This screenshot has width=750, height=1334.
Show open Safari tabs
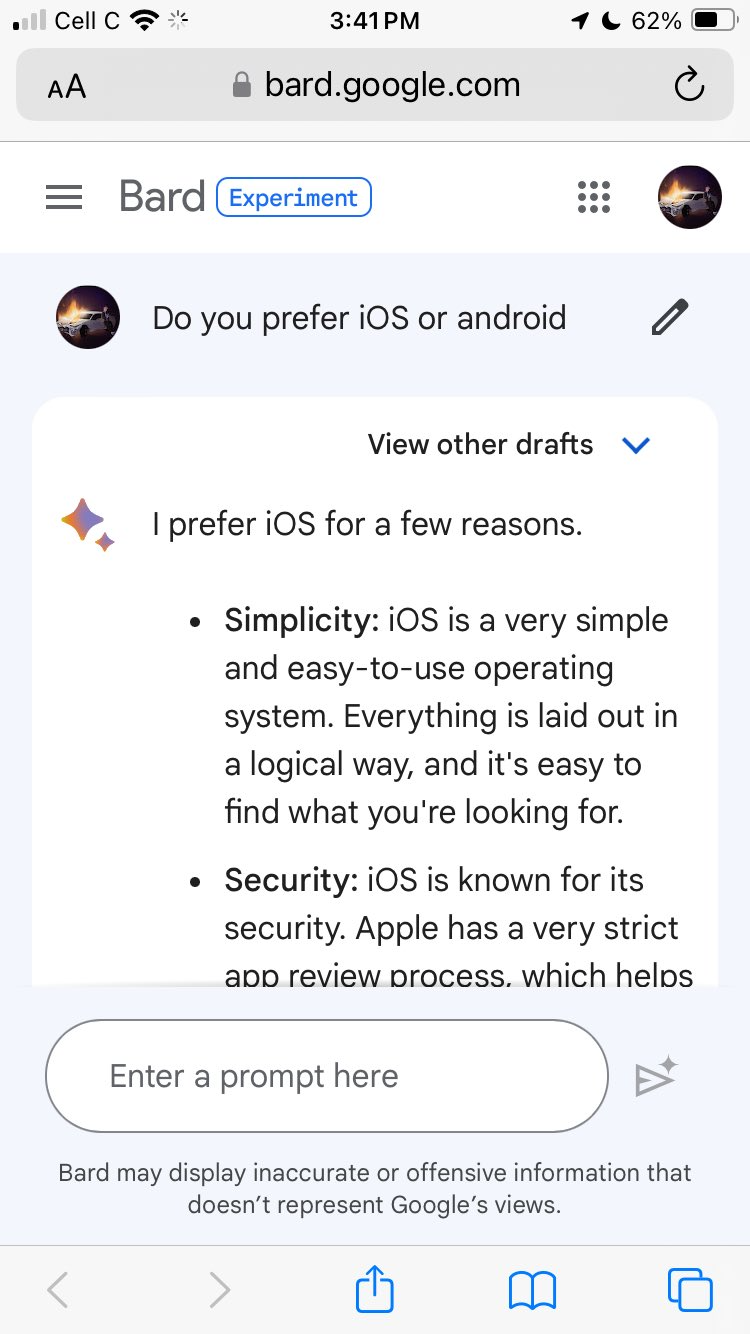[689, 1289]
